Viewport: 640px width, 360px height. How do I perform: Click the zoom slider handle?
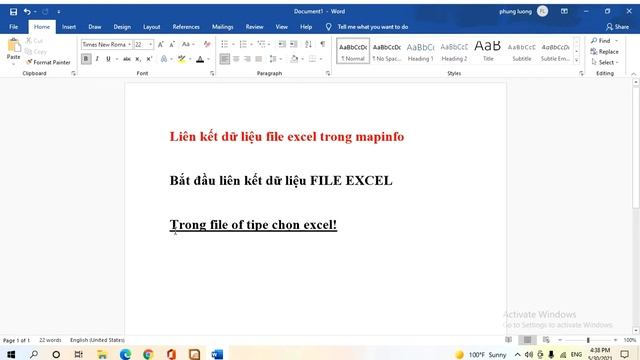coord(588,340)
